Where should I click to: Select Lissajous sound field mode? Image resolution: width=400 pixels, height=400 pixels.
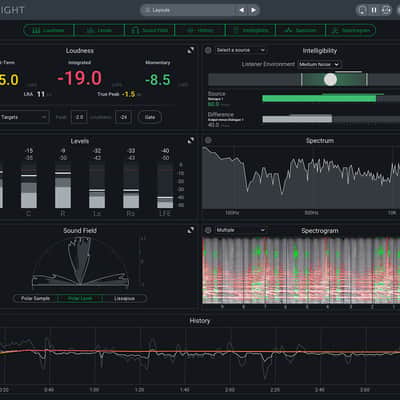(x=124, y=298)
